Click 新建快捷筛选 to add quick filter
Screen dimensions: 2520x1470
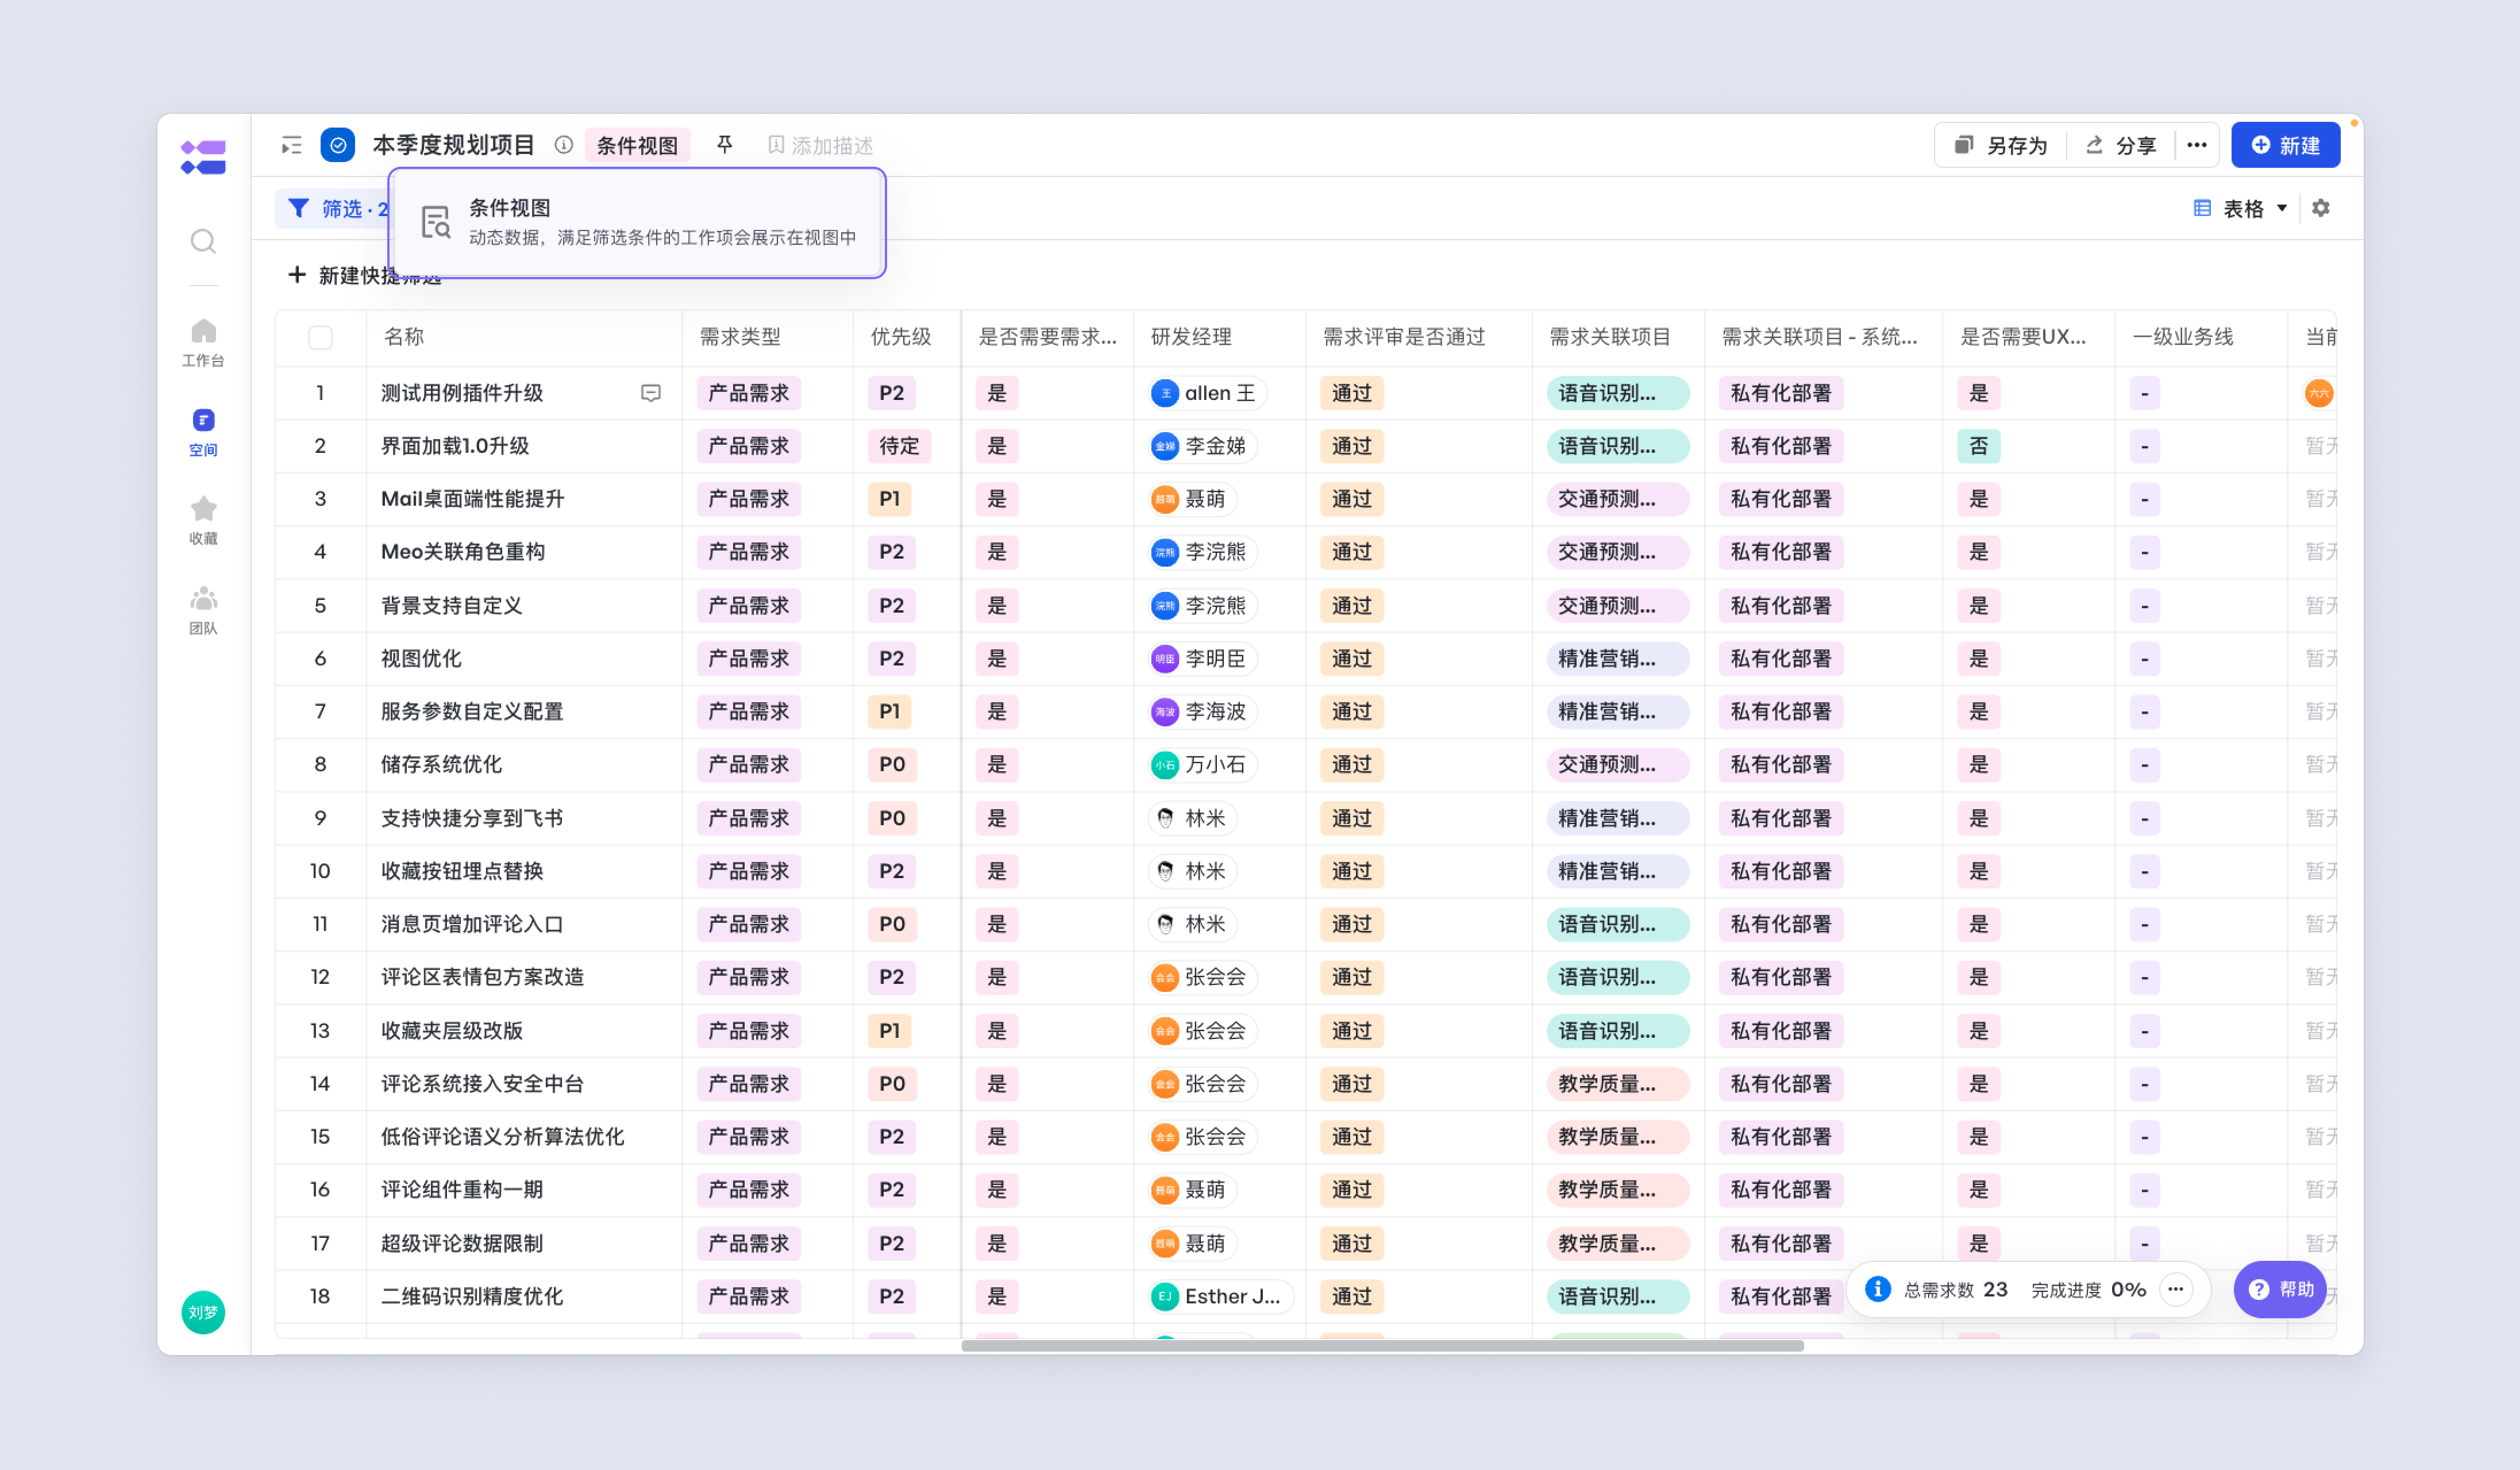(x=365, y=275)
